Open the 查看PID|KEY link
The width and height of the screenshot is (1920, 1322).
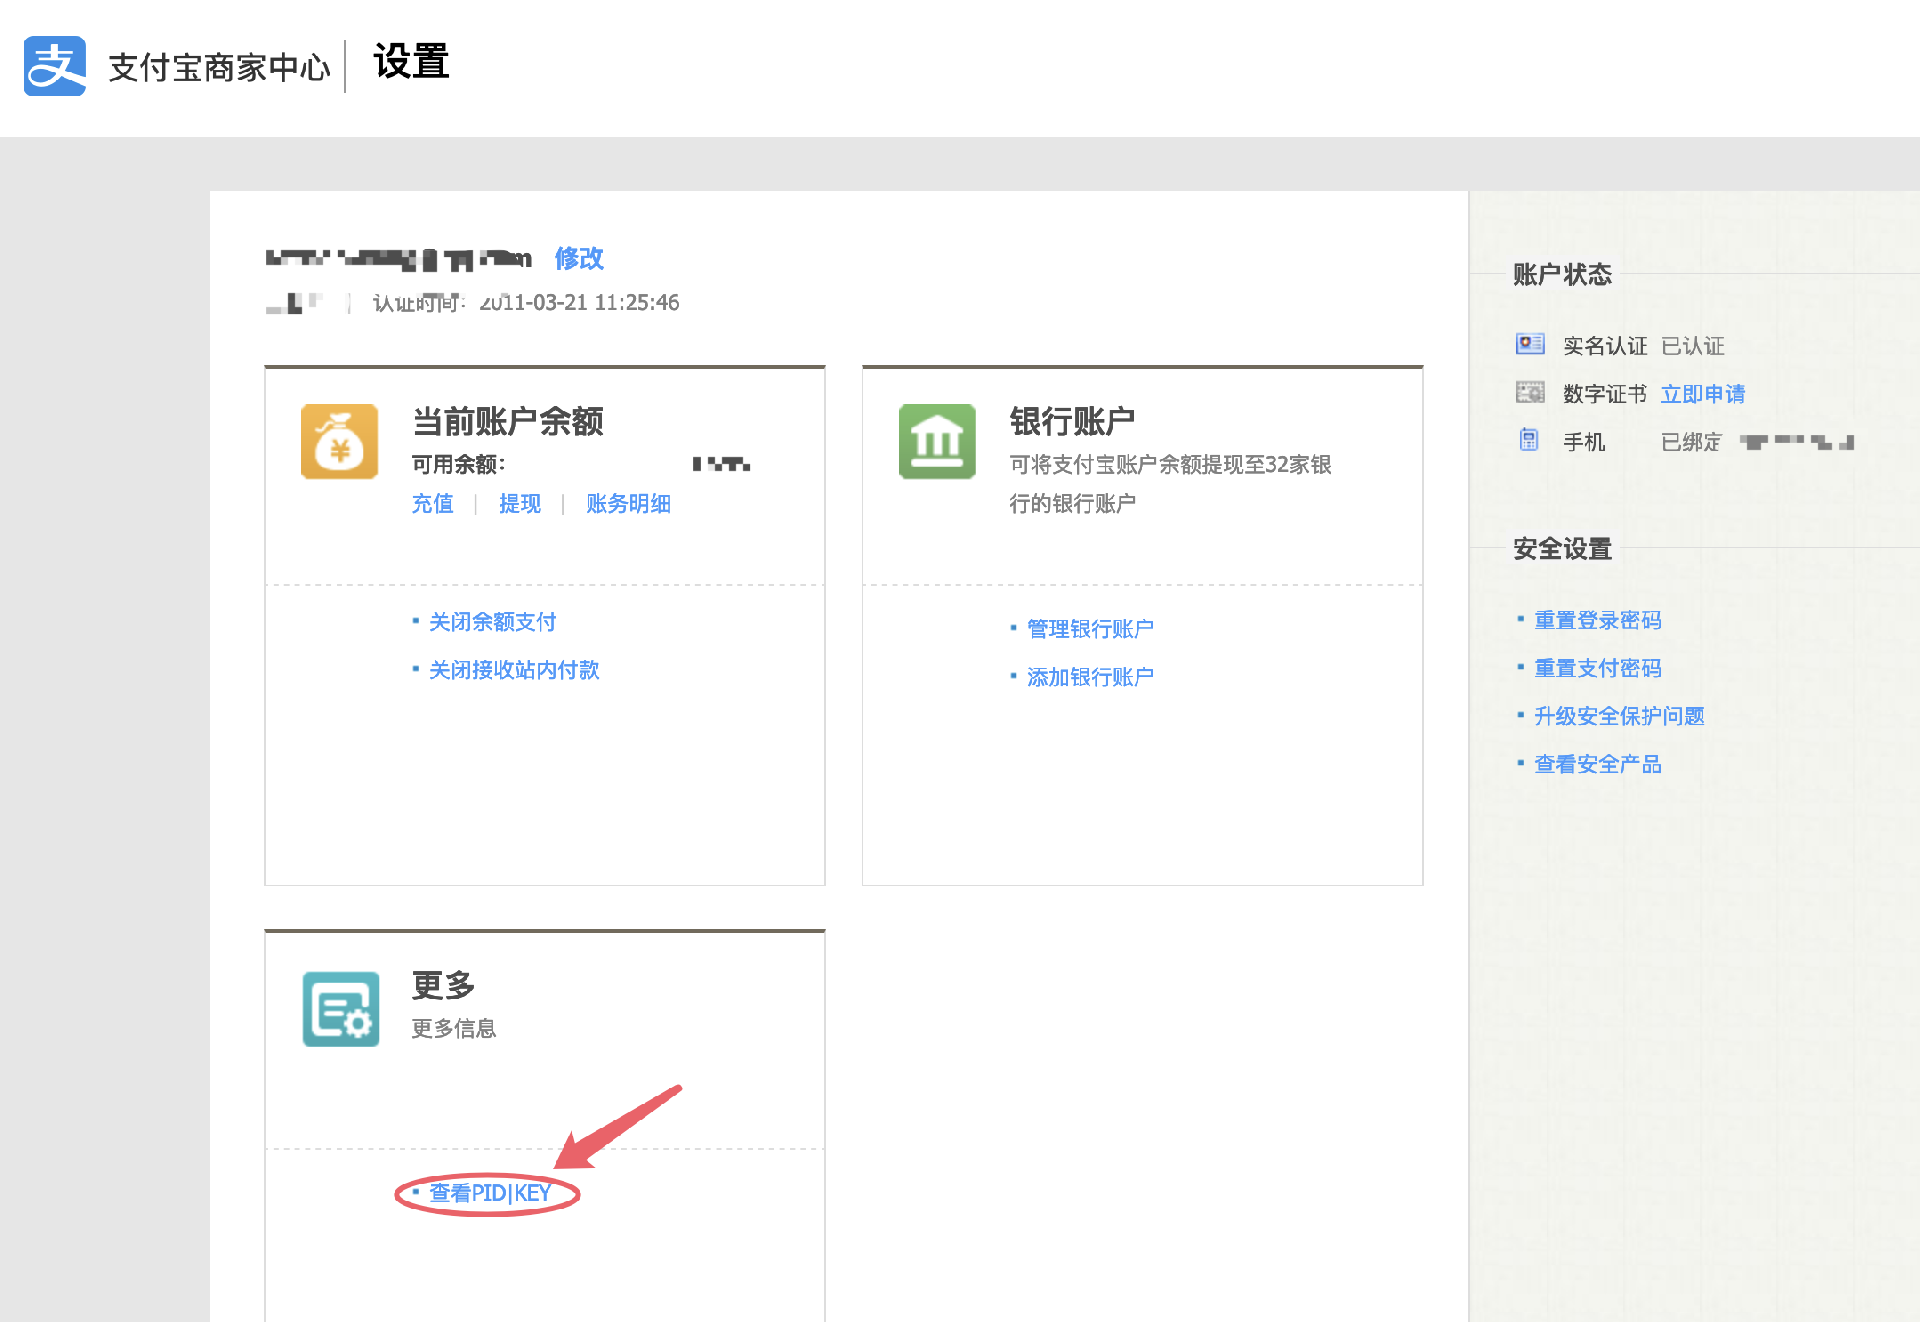(490, 1193)
